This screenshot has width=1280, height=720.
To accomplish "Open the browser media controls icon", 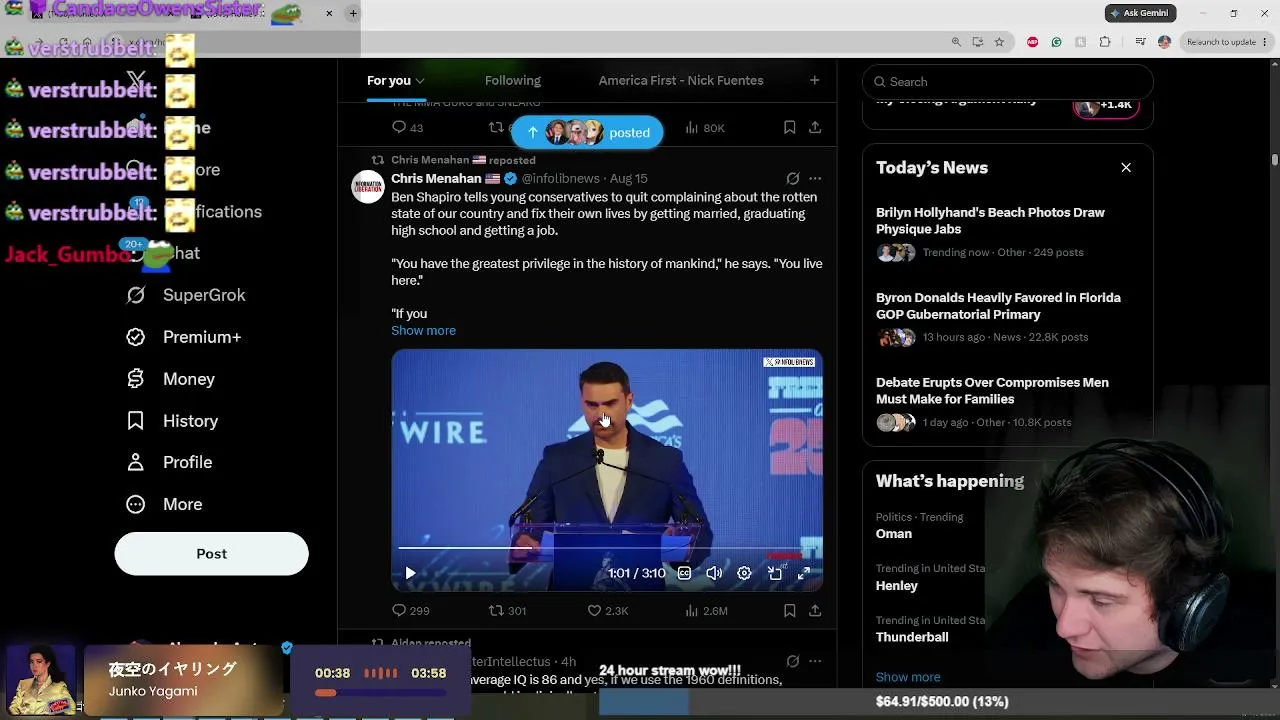I will tap(1140, 42).
